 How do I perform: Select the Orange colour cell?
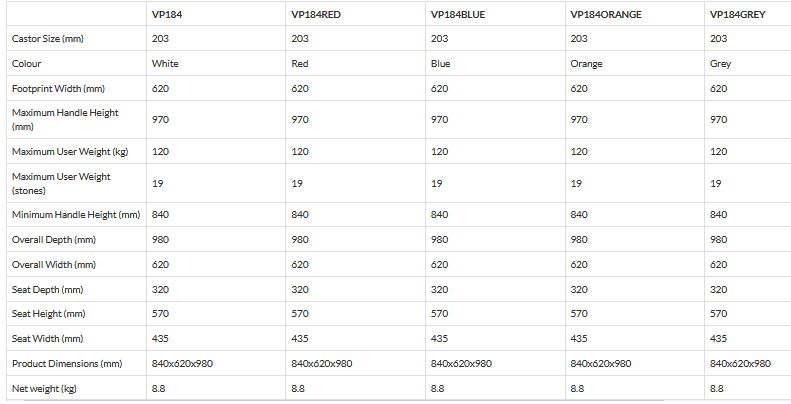coord(586,63)
